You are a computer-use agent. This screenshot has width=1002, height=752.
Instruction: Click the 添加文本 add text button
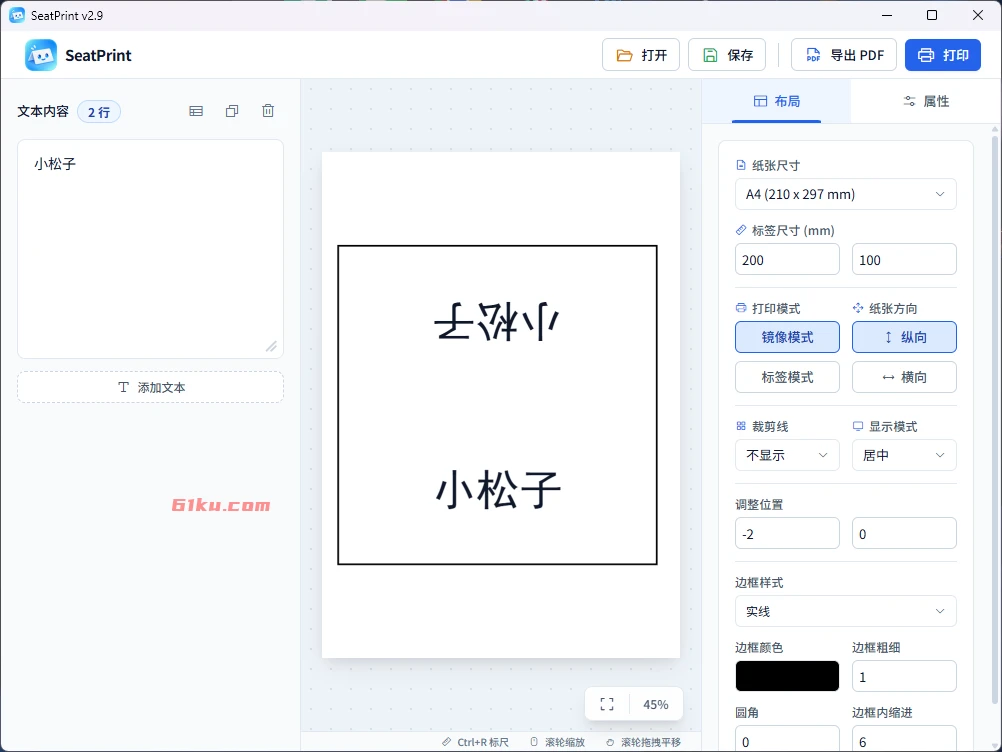click(x=151, y=387)
